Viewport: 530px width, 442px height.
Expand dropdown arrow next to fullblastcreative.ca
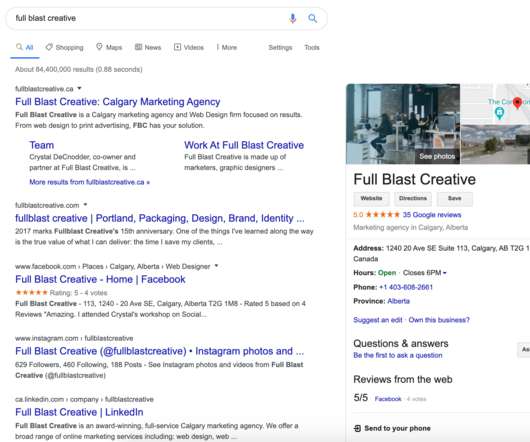79,88
